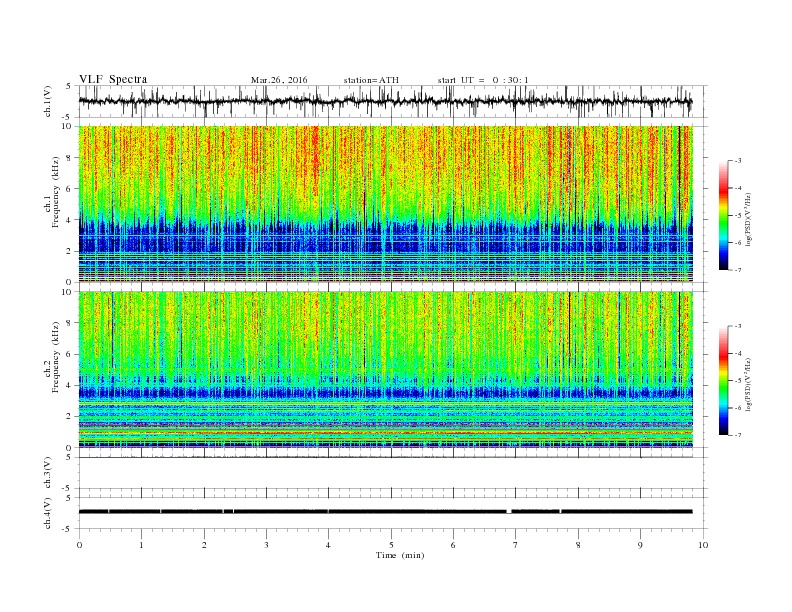Click the "10" tick on time axis

[x=703, y=545]
